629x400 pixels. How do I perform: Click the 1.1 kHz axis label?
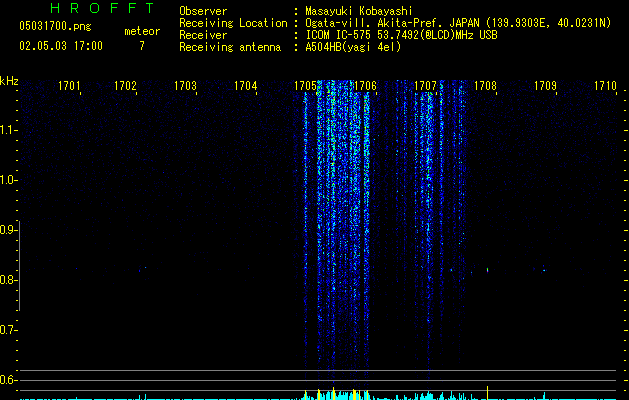click(8, 130)
